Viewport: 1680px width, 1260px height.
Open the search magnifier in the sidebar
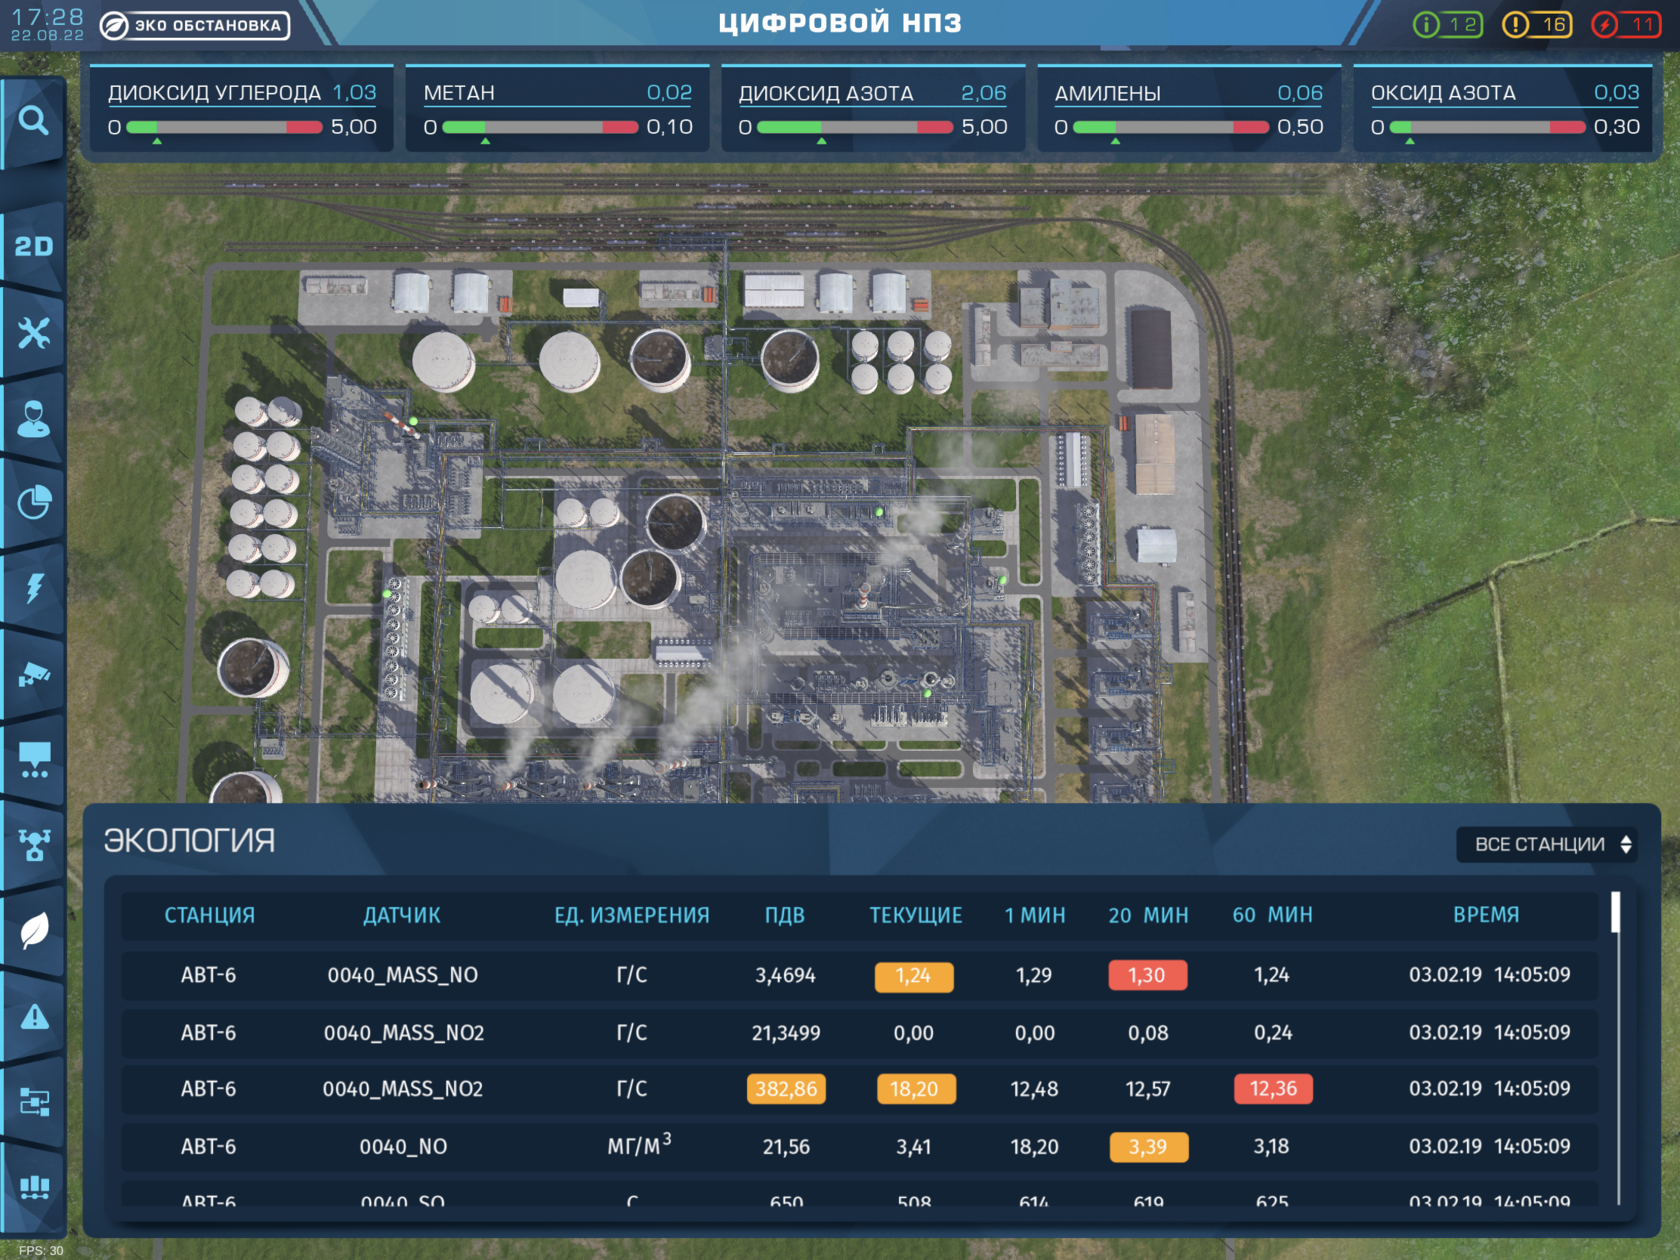(x=33, y=121)
